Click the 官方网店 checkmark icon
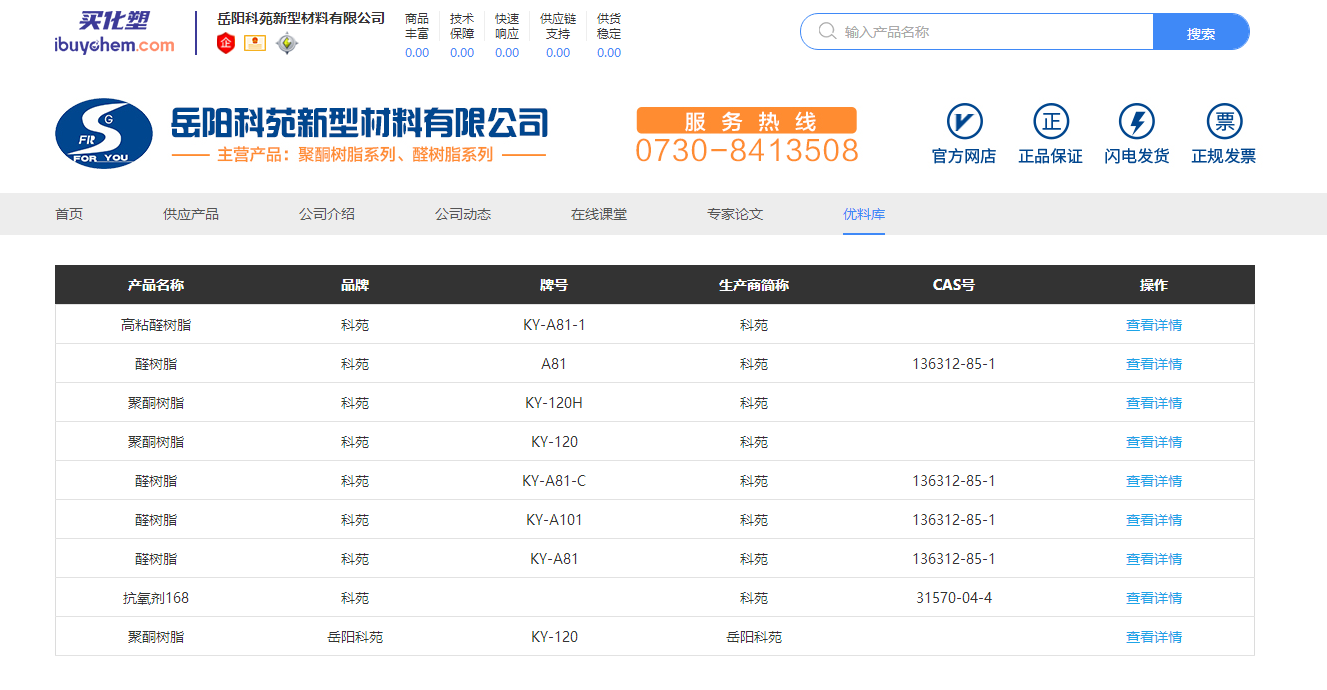Viewport: 1327px width, 690px height. [964, 122]
